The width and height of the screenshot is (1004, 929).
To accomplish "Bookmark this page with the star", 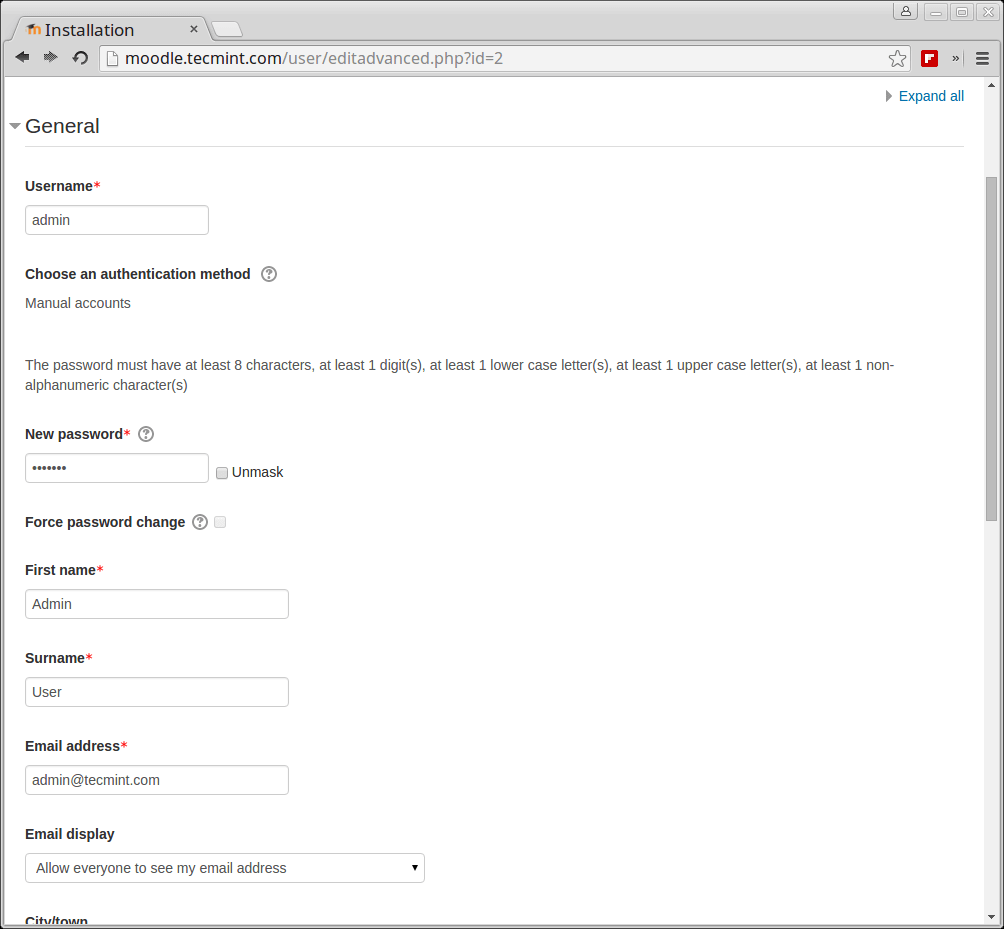I will 897,58.
